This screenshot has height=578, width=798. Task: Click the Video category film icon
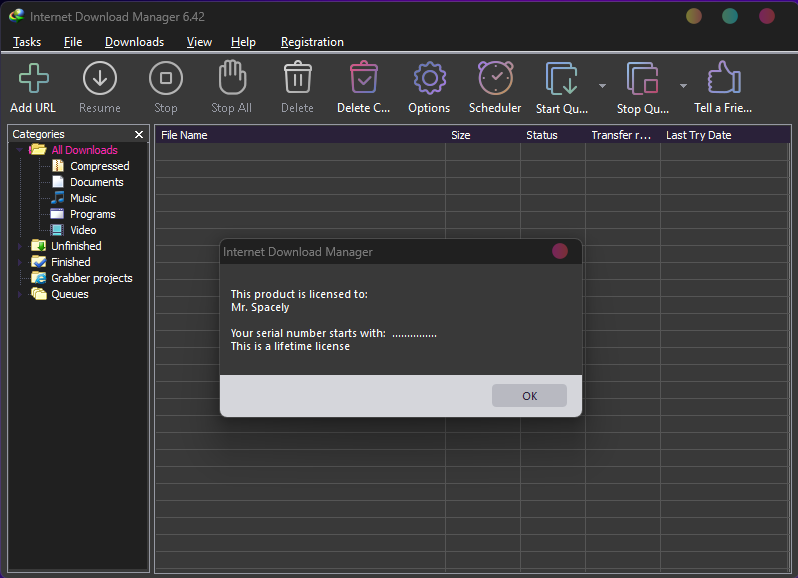57,230
